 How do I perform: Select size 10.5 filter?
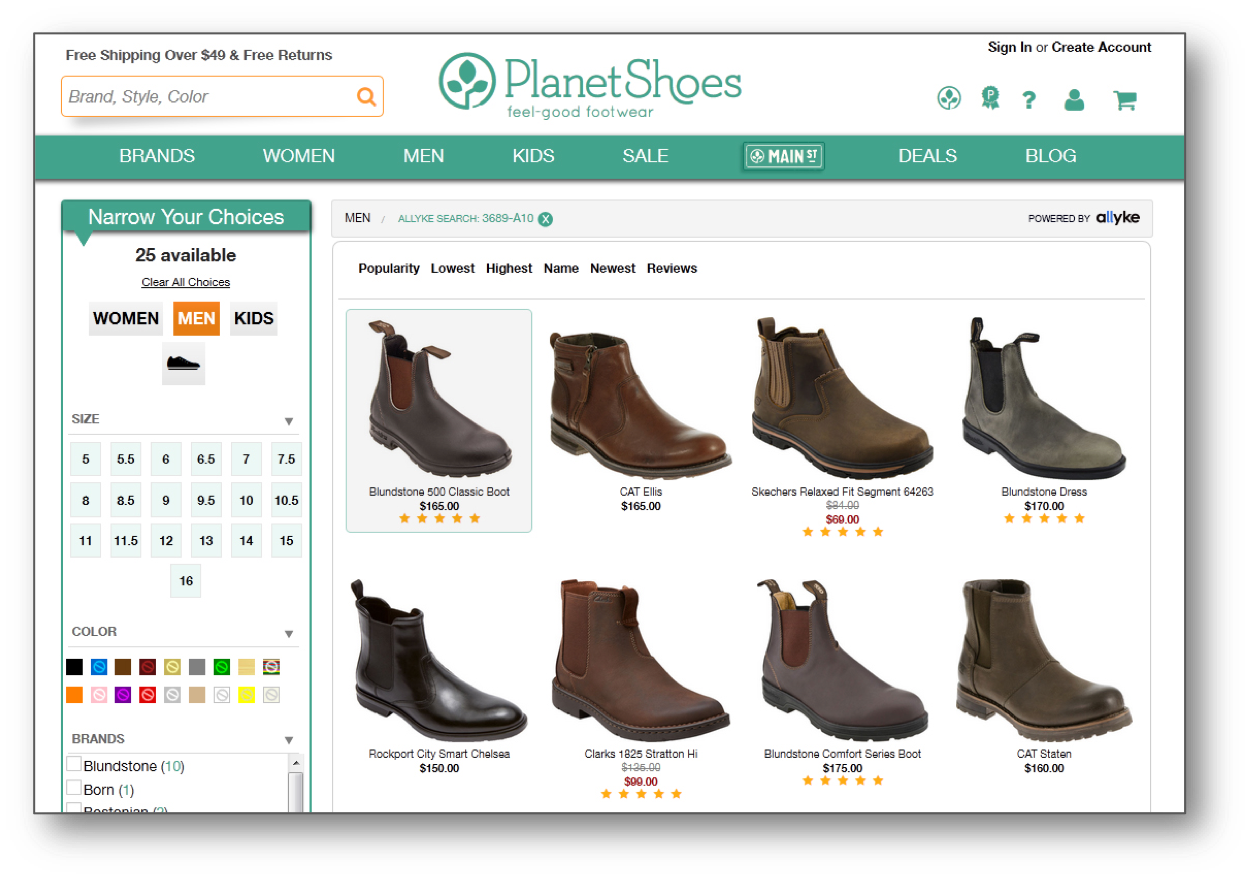287,500
